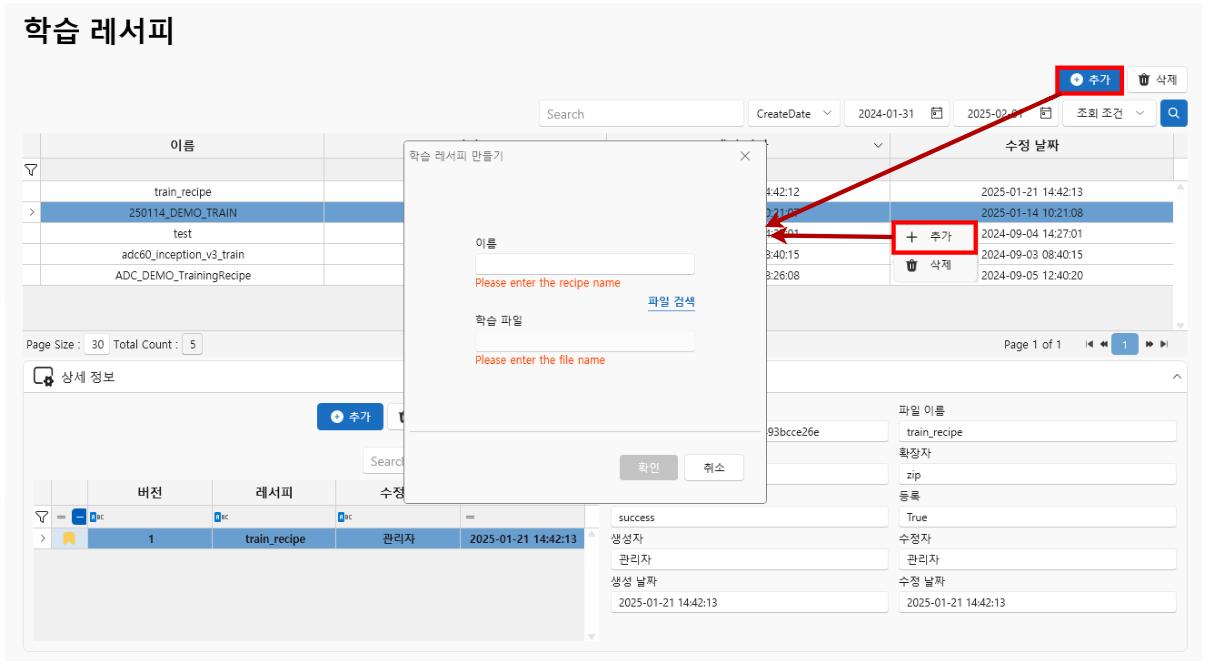
Task: Collapse the 상세 정보 panel chevron
Action: point(1176,376)
